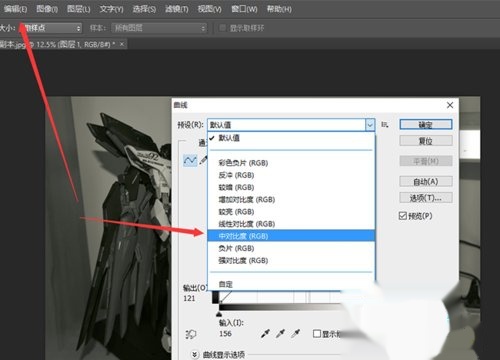
Task: Open the 编辑(E) menu
Action: [x=15, y=9]
